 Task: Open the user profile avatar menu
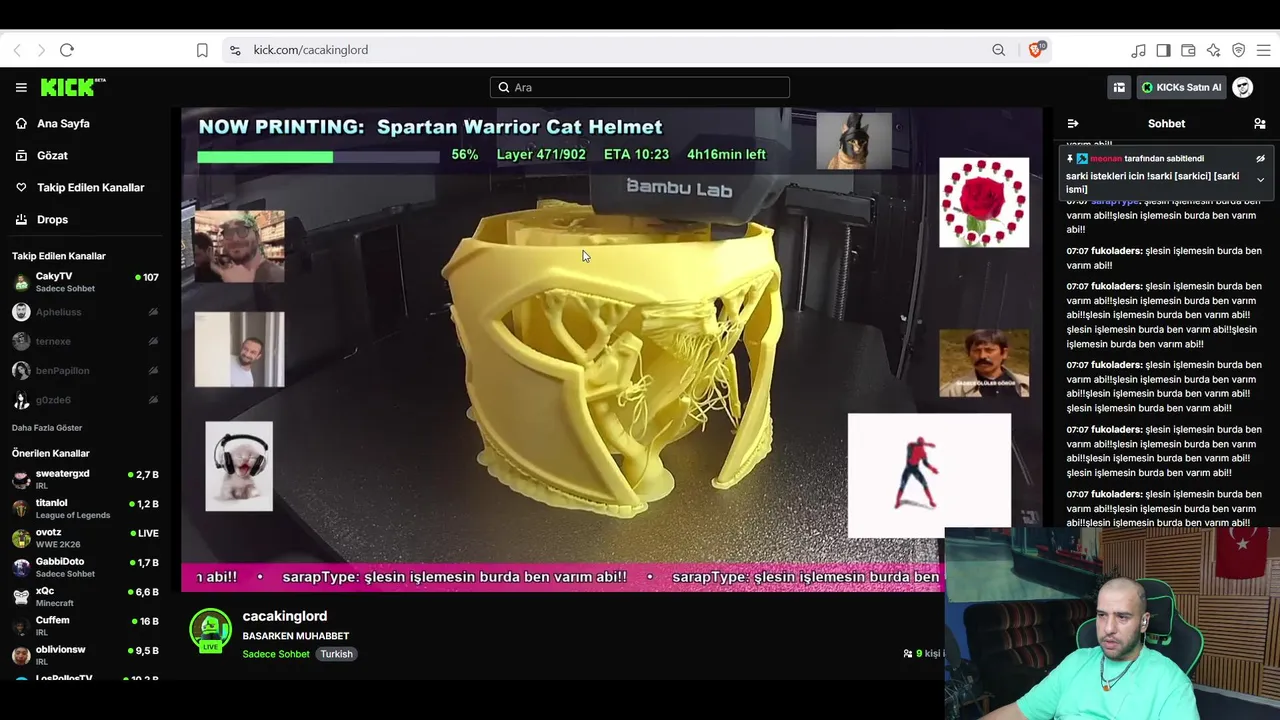pyautogui.click(x=1243, y=87)
